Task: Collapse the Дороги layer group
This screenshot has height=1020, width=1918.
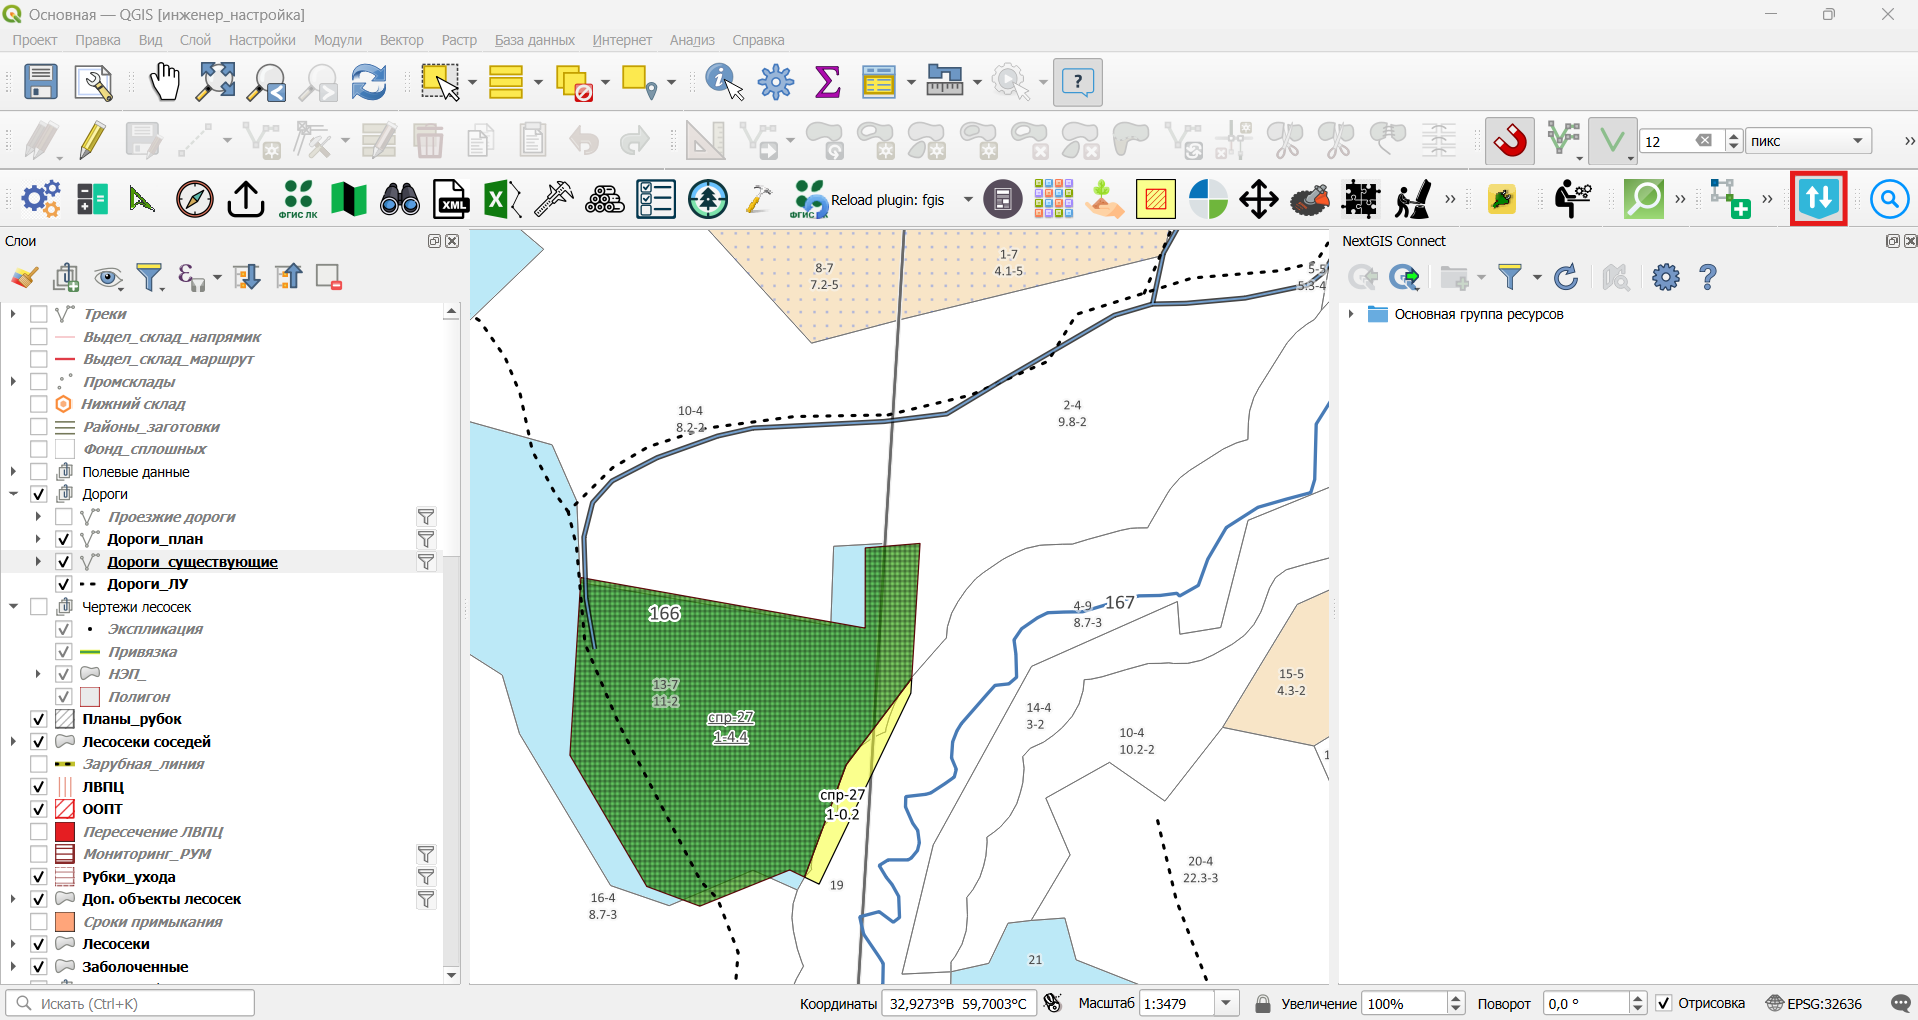Action: pyautogui.click(x=14, y=494)
